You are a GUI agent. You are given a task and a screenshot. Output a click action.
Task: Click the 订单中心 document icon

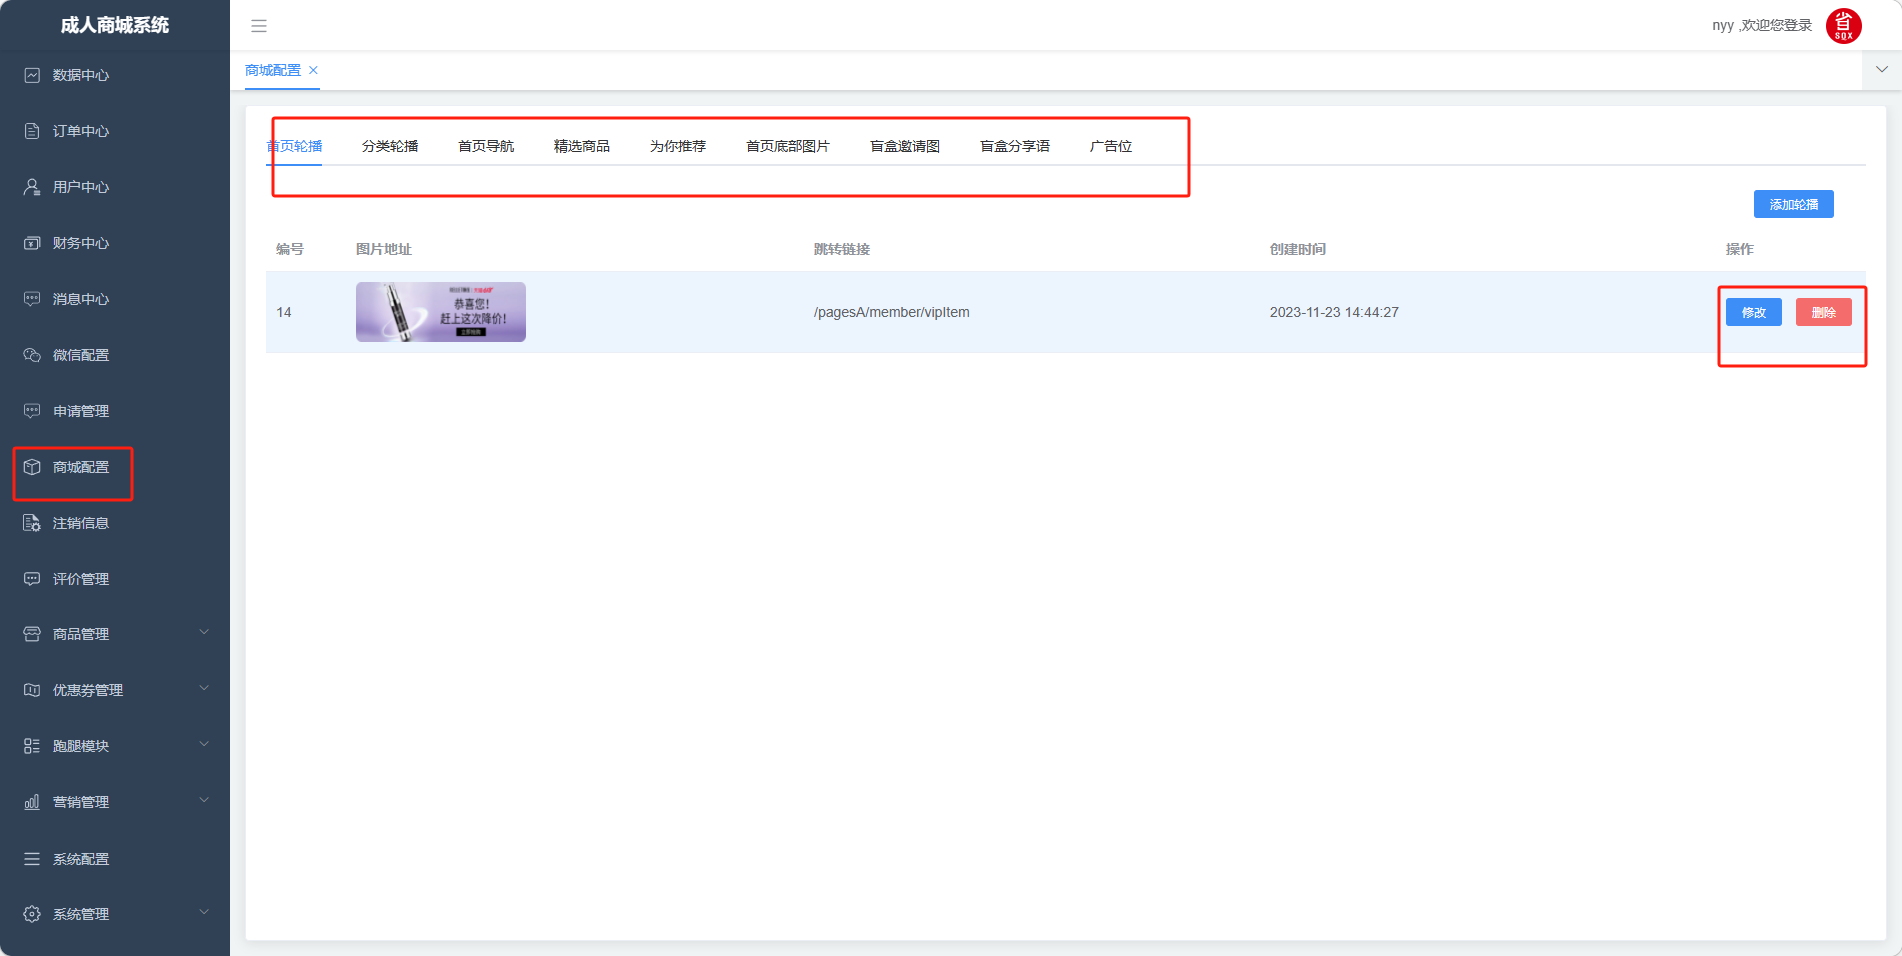[x=32, y=131]
